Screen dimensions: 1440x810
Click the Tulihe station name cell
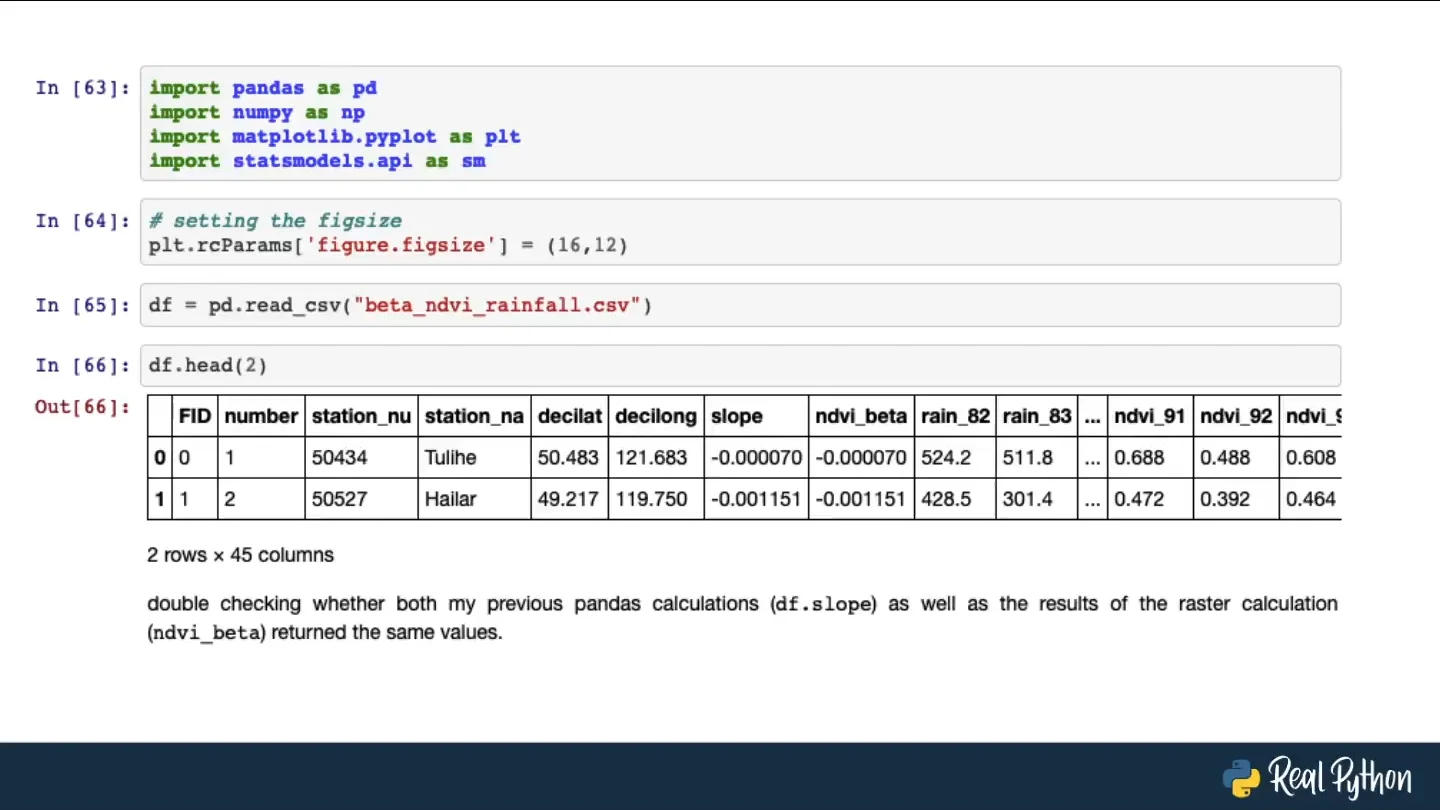pyautogui.click(x=450, y=458)
